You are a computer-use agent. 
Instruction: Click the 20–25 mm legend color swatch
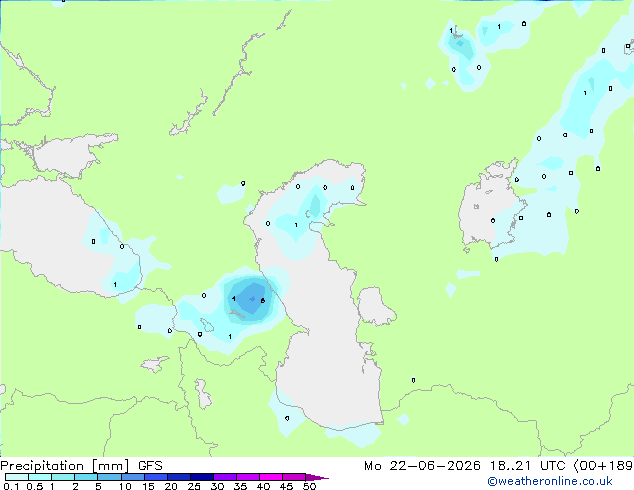coord(178,477)
